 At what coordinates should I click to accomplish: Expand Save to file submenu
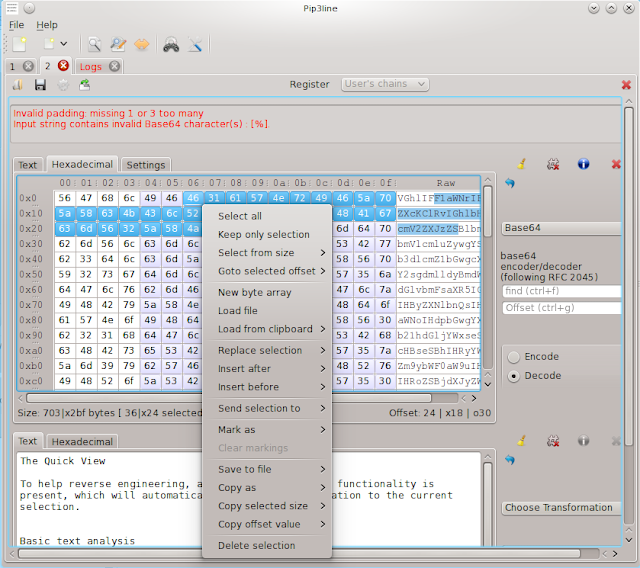(x=267, y=469)
